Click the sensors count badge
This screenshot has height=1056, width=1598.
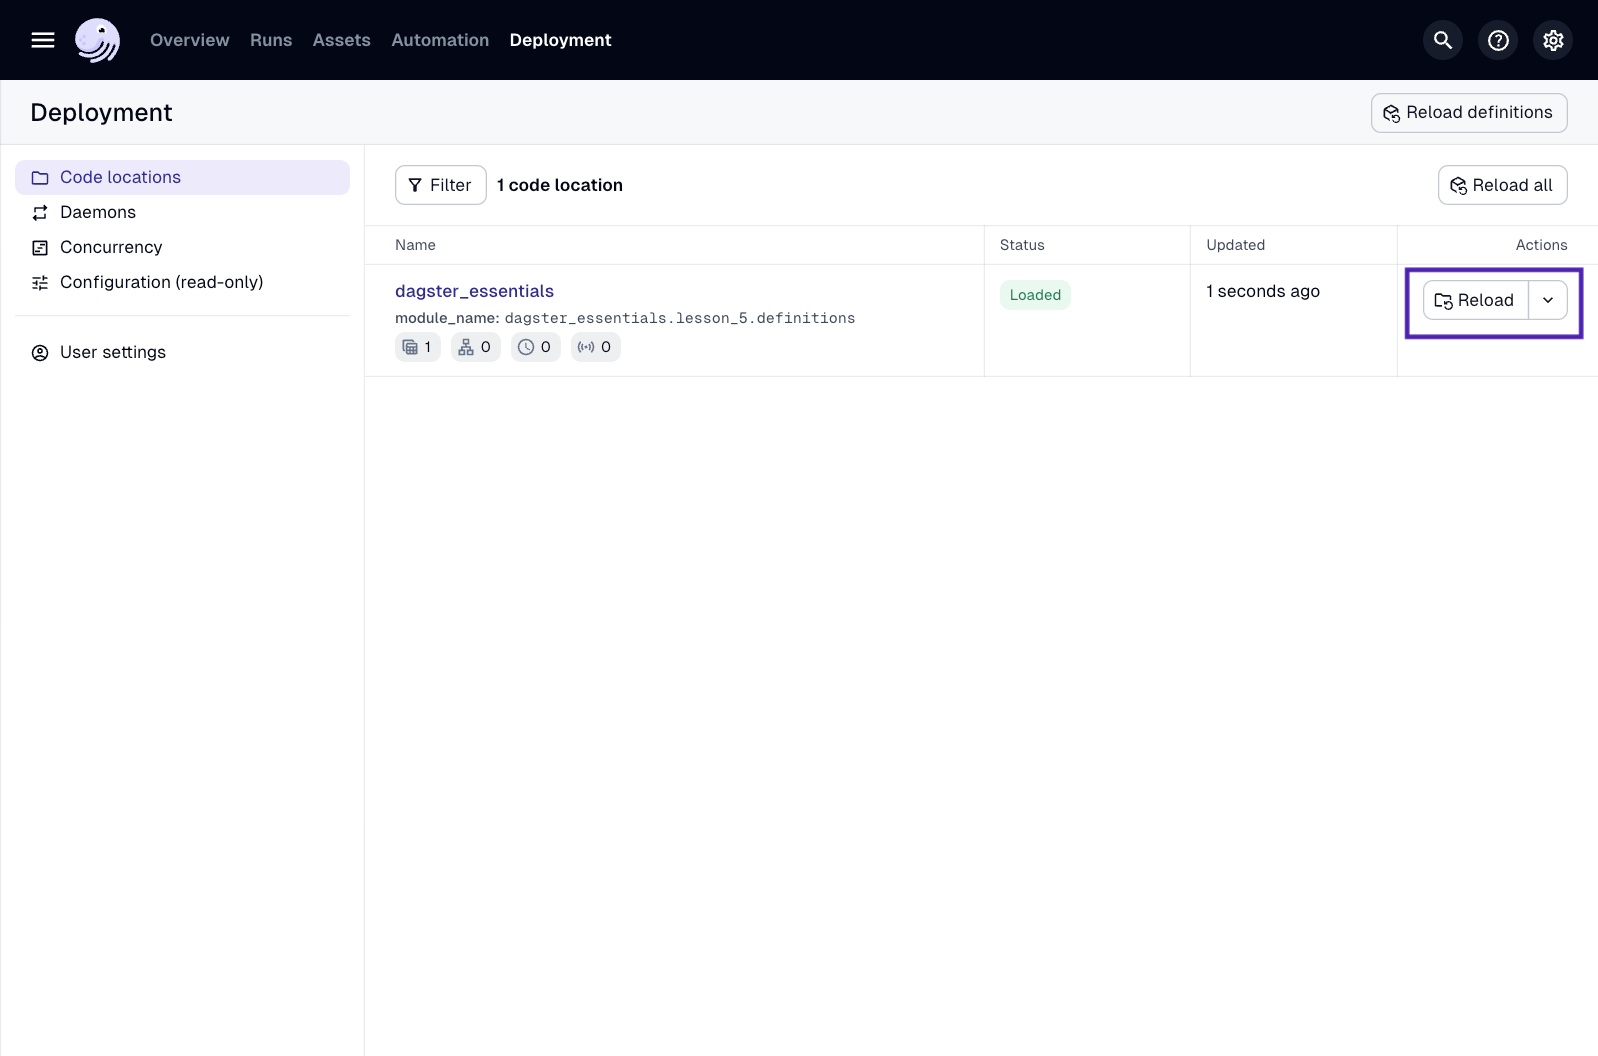(595, 347)
